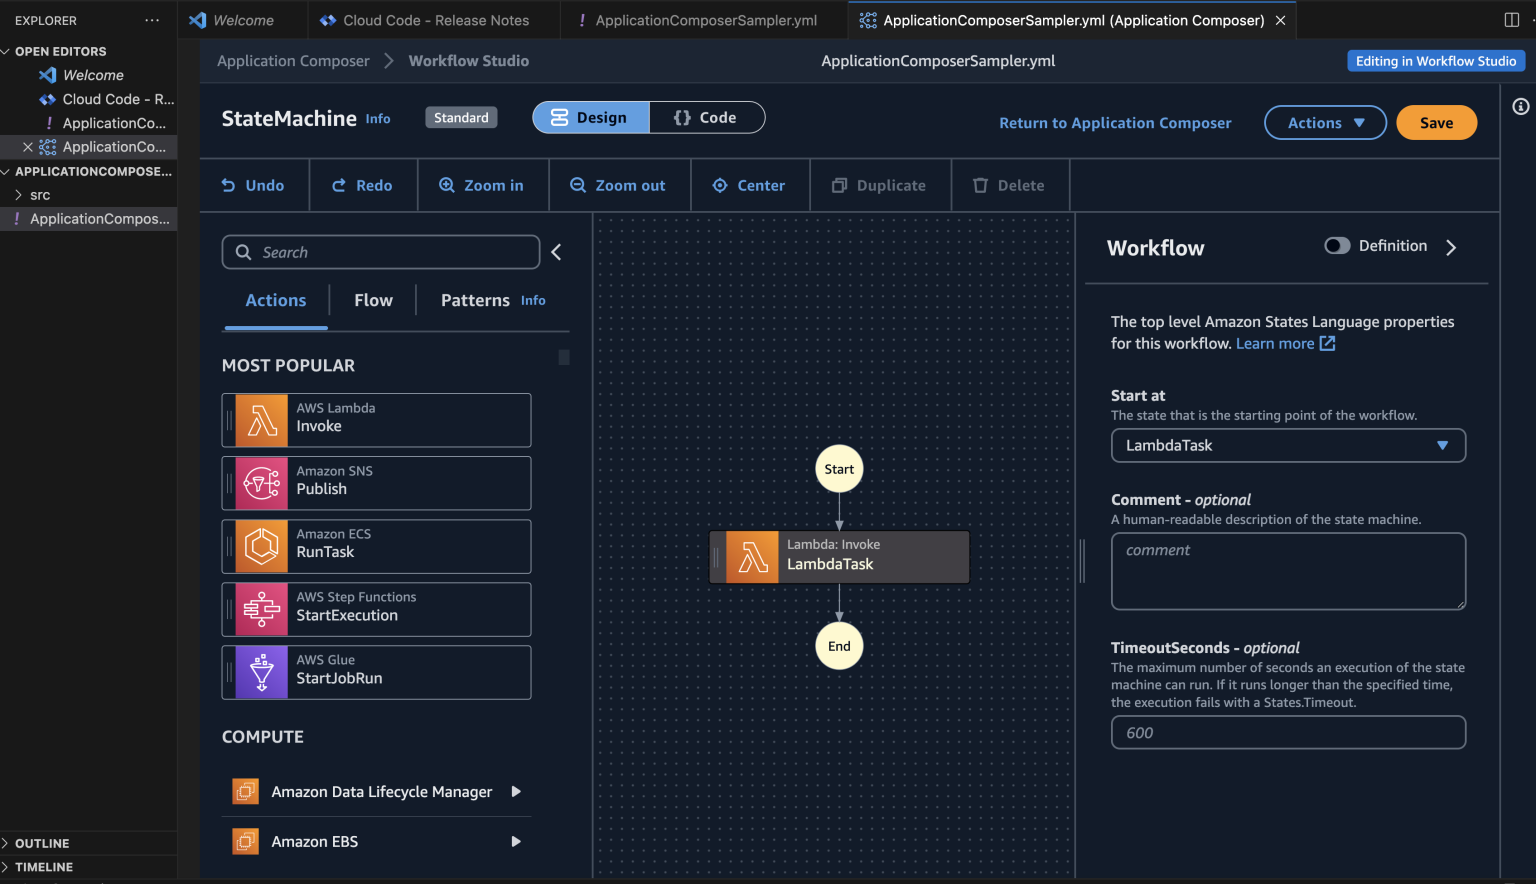Switch to the Code view
Viewport: 1536px width, 884px height.
coord(707,117)
